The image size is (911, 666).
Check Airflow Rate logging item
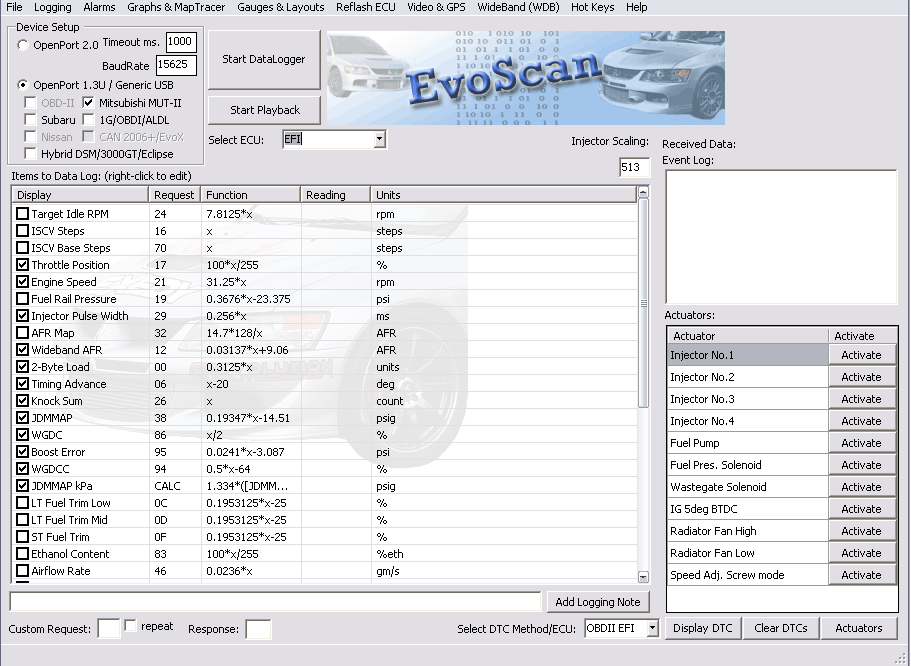tap(23, 571)
